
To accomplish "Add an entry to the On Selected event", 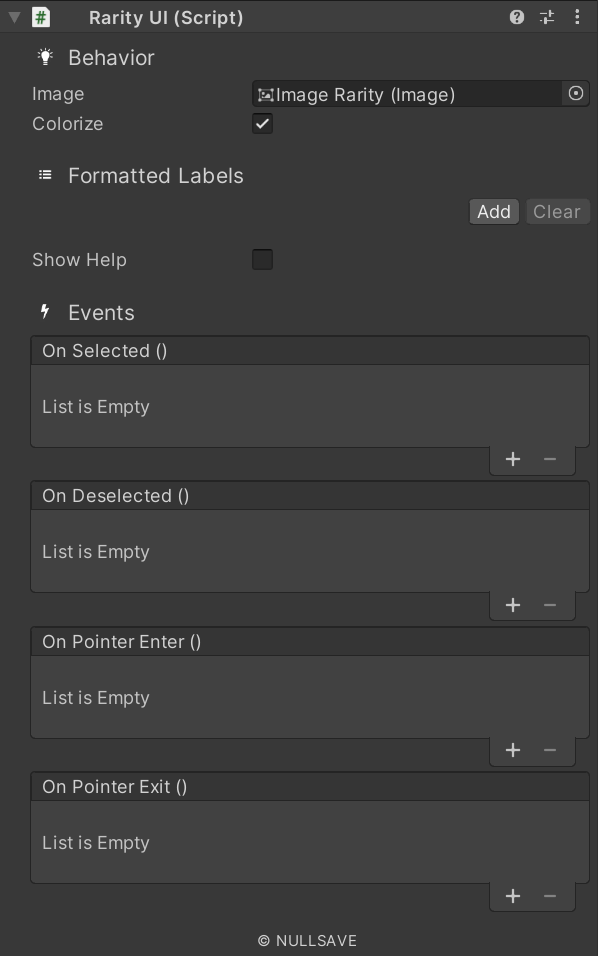I will (513, 459).
